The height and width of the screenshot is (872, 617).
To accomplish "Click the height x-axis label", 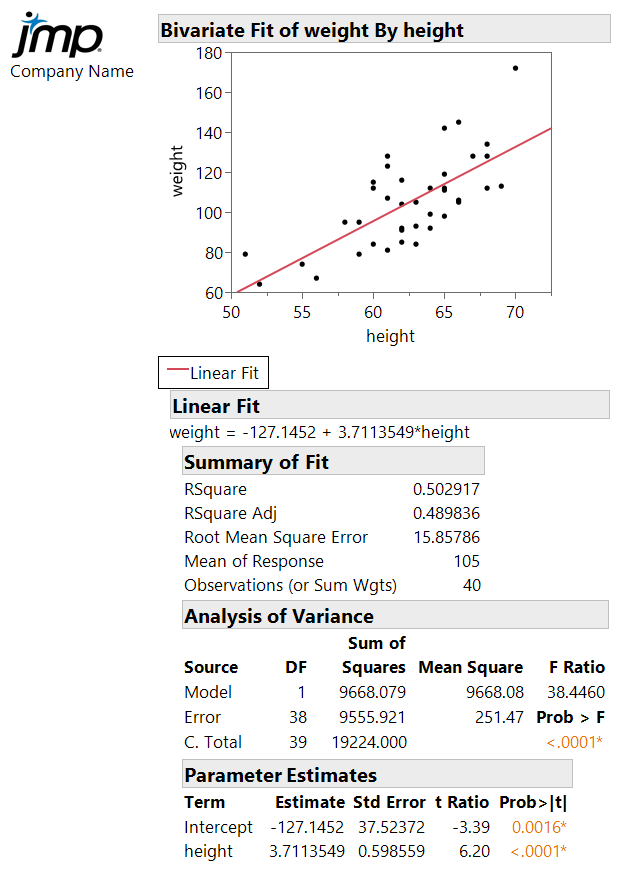I will coord(390,336).
